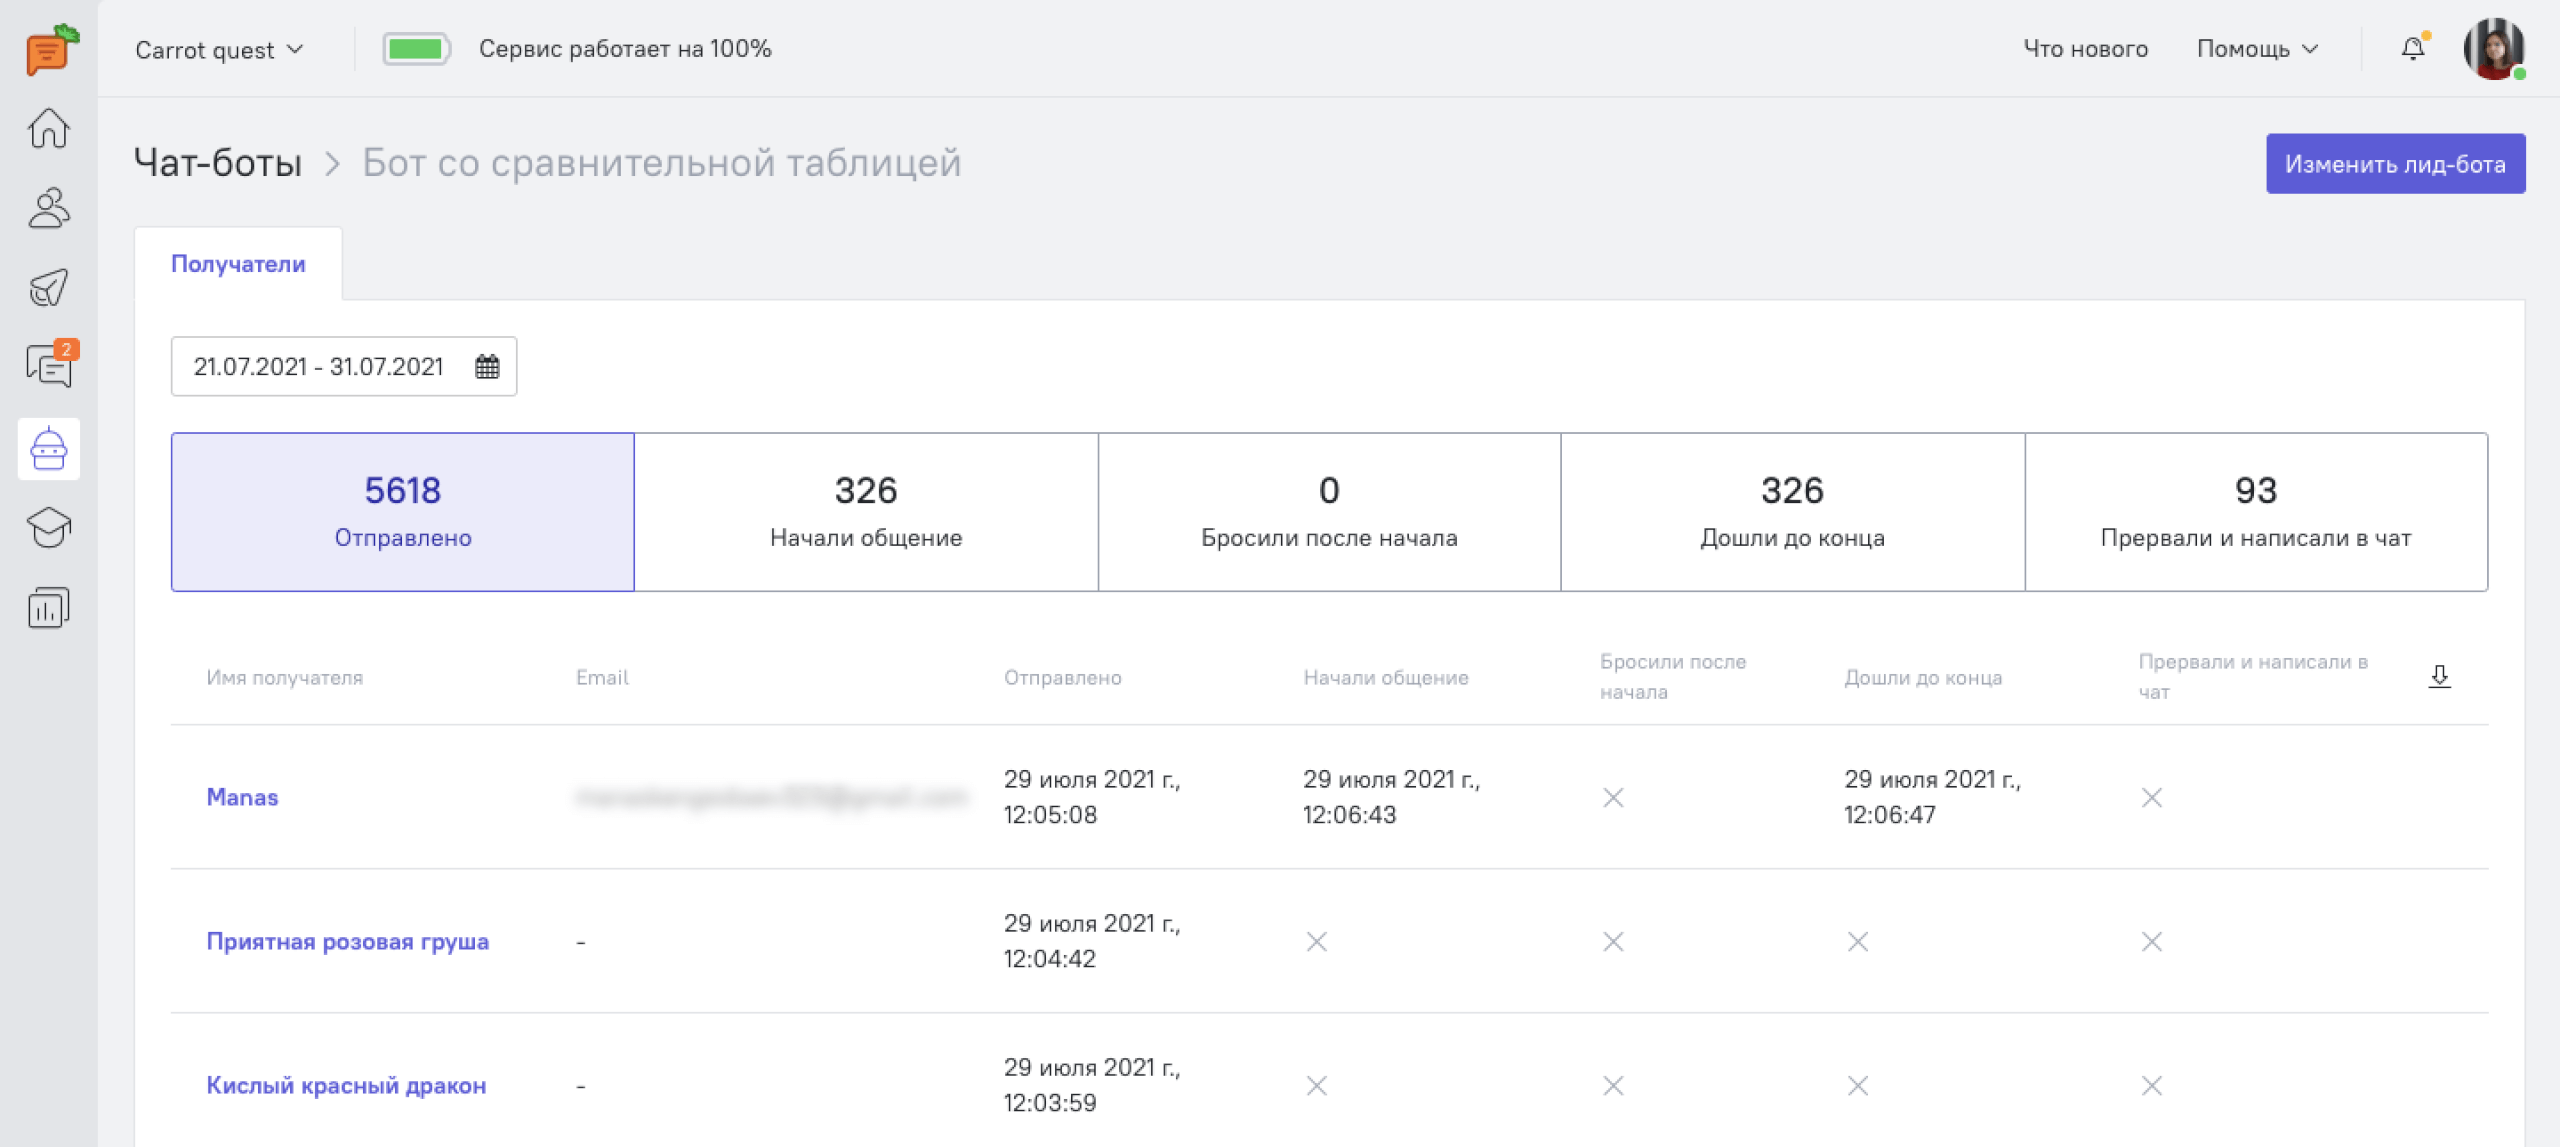Expand the Помощь help dropdown

(x=2256, y=49)
